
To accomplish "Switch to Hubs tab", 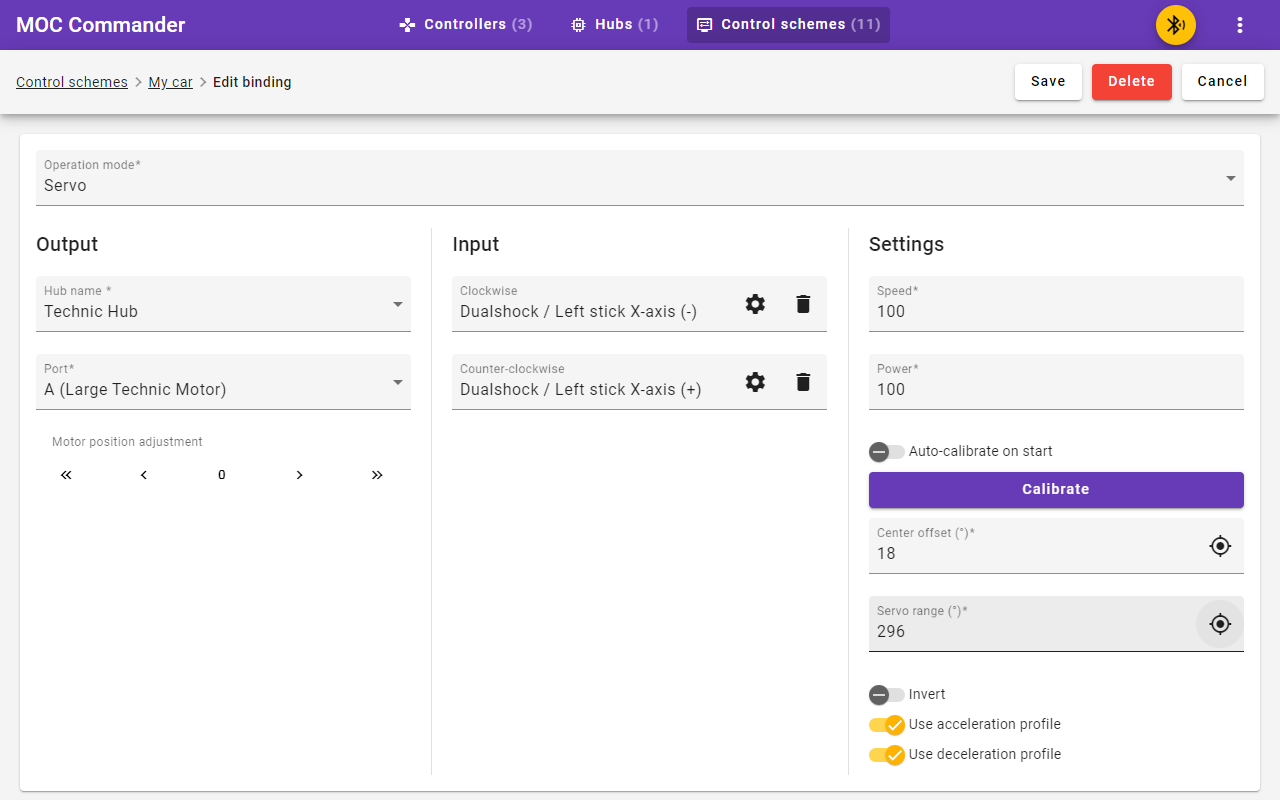I will click(x=615, y=25).
